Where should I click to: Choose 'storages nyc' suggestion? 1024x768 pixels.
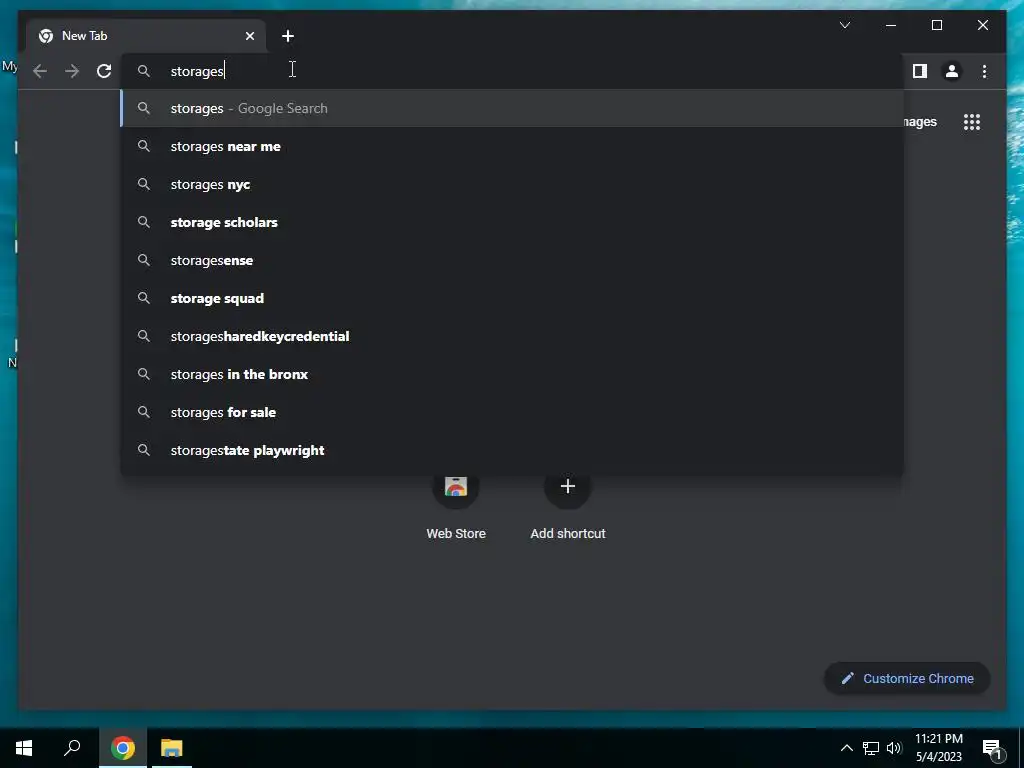pos(512,184)
